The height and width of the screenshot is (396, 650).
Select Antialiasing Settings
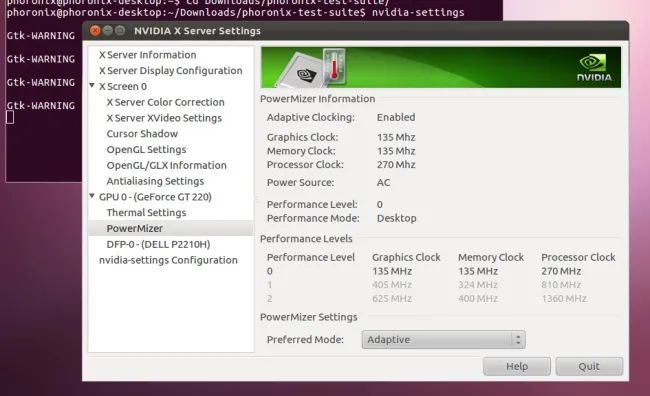click(x=155, y=181)
